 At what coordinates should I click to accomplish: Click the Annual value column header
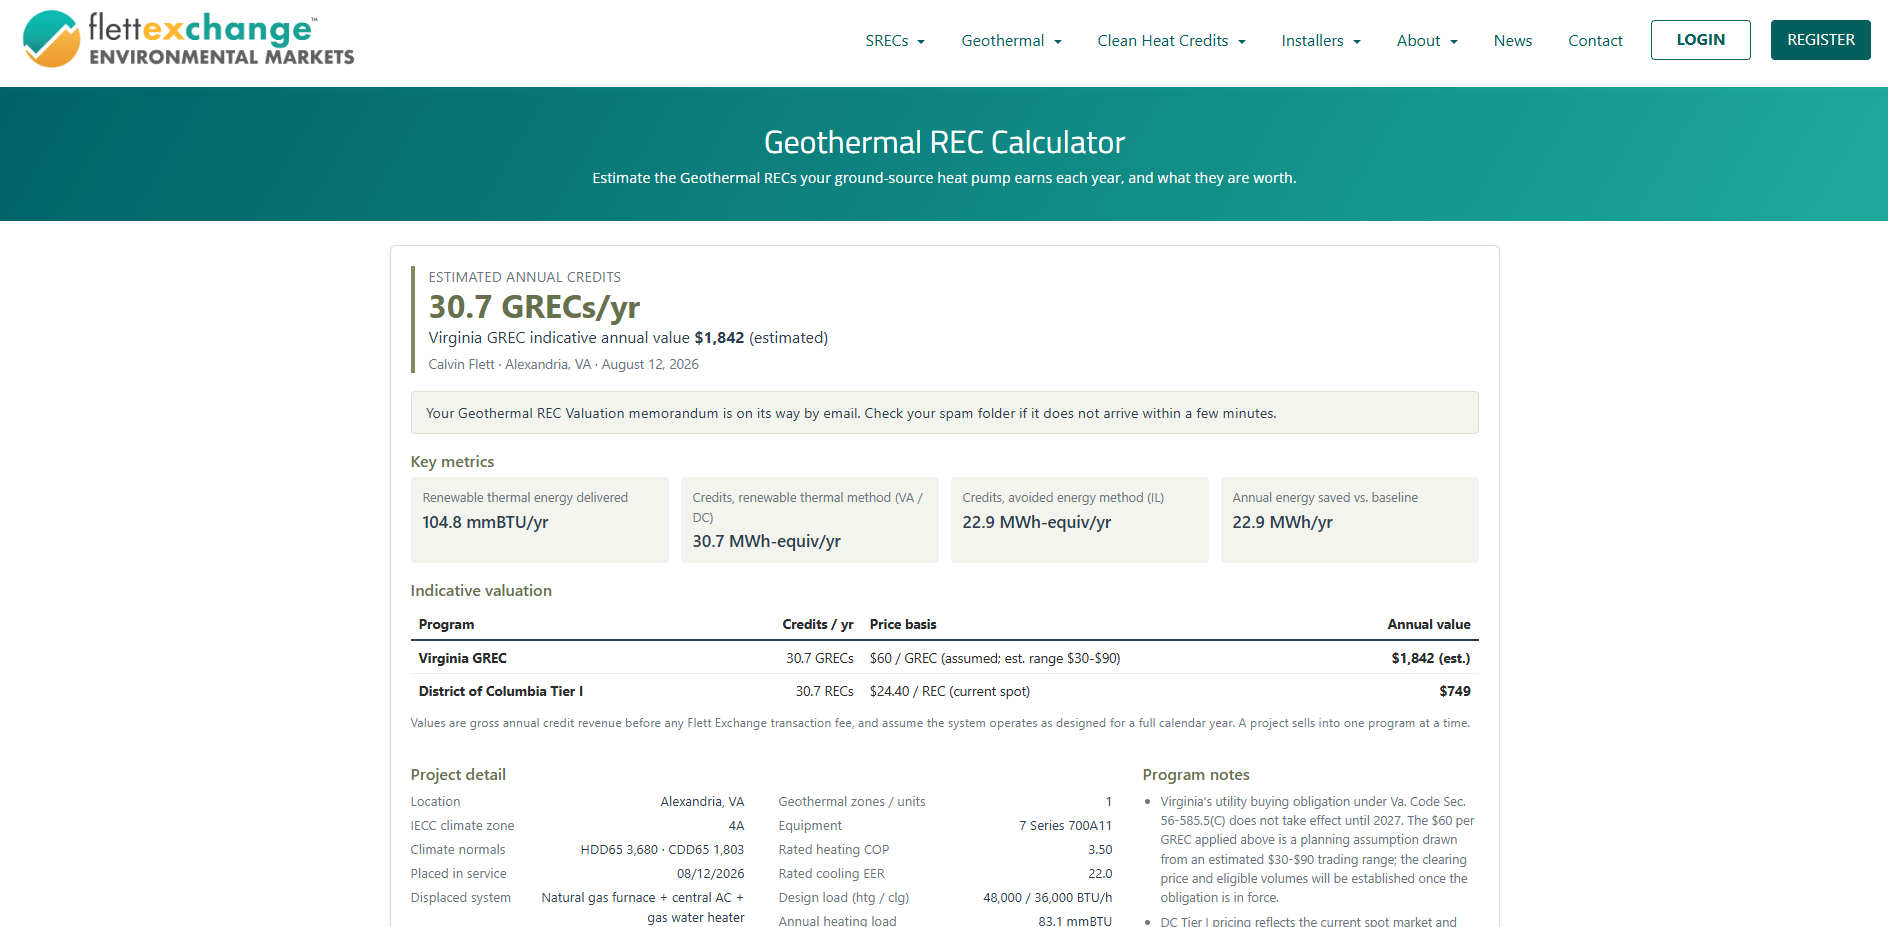point(1428,624)
